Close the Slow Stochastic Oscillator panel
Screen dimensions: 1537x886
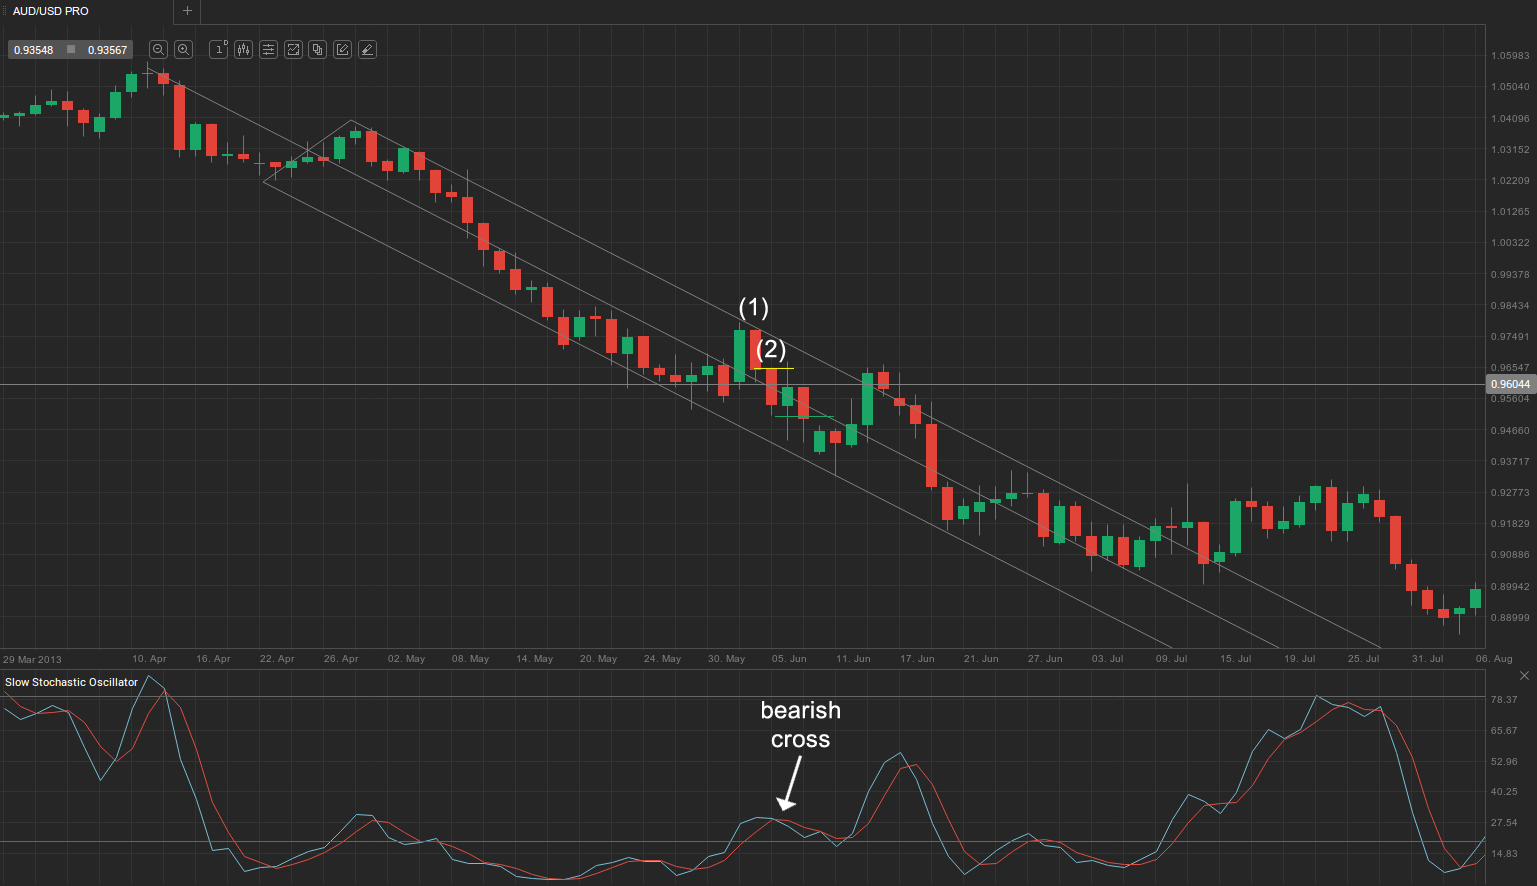click(x=1524, y=676)
